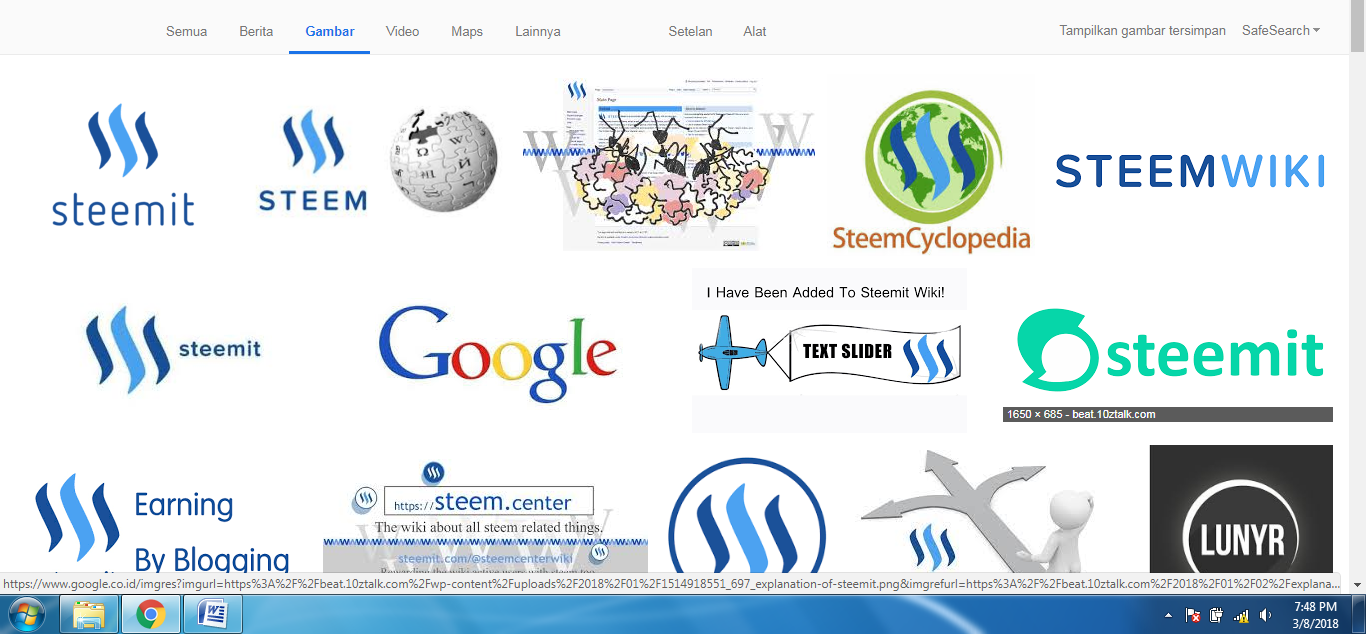Select the Gambar tab
1366x634 pixels.
pyautogui.click(x=330, y=31)
